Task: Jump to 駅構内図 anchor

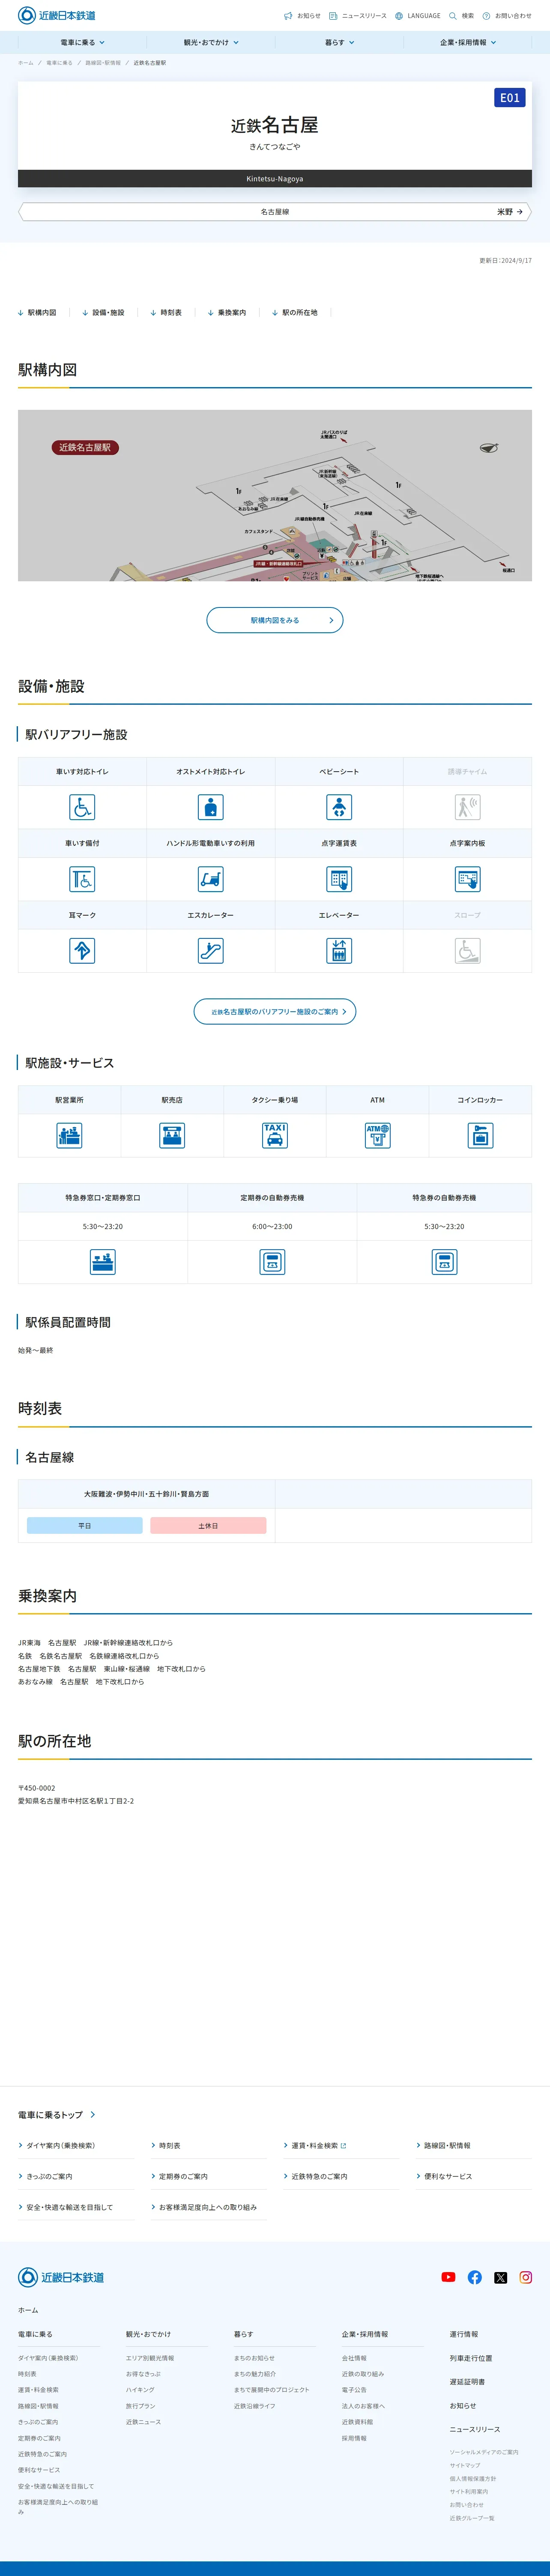Action: [x=37, y=313]
